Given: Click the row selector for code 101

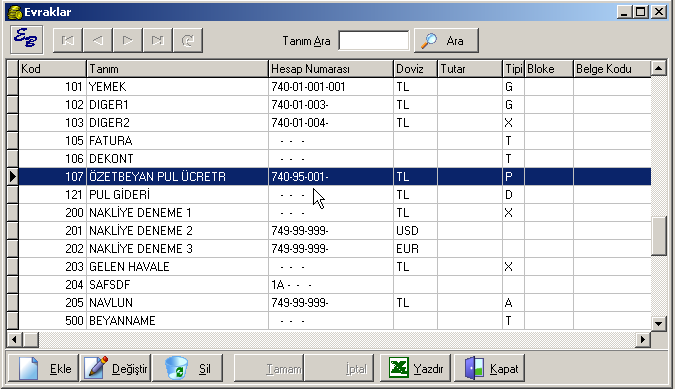Looking at the screenshot, I should pyautogui.click(x=12, y=87).
